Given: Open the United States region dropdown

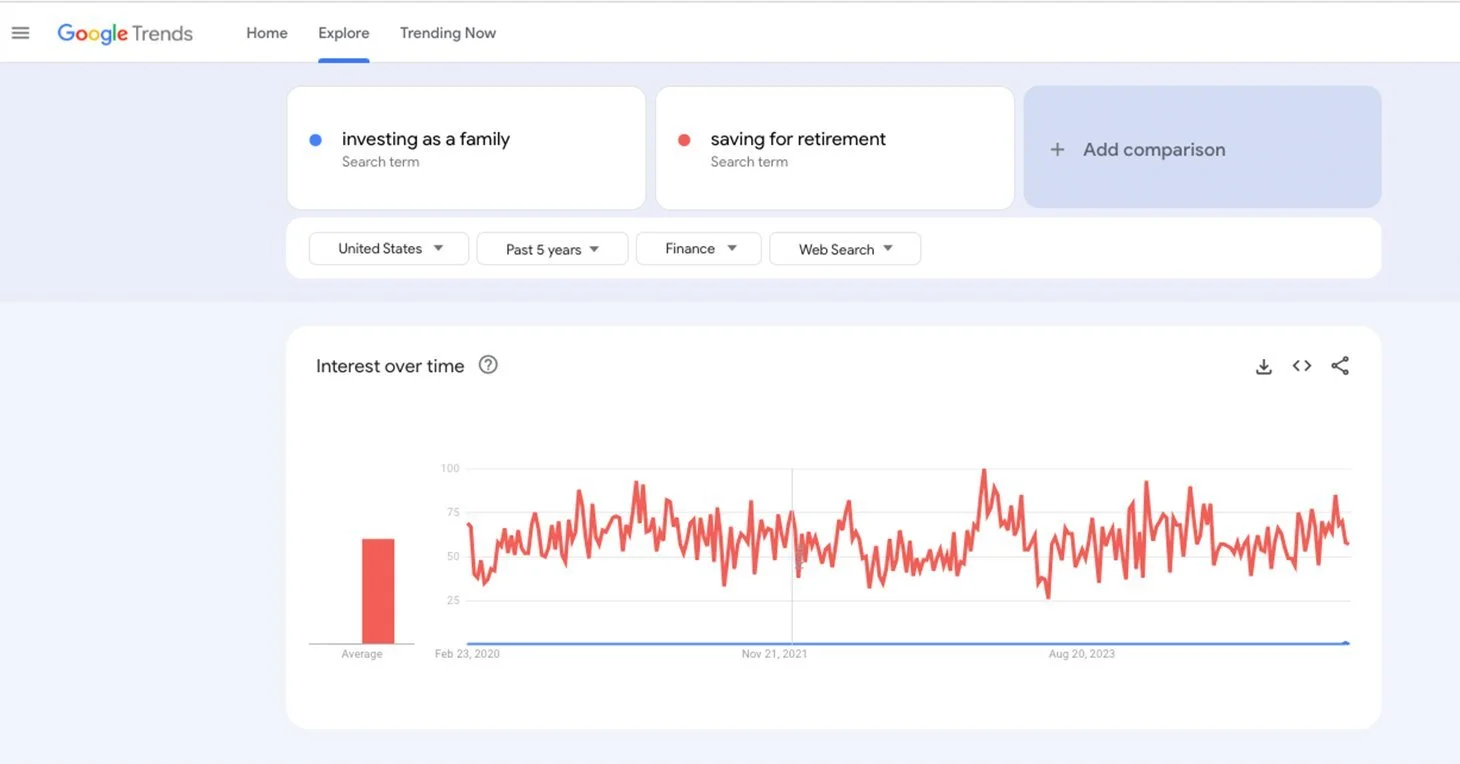Looking at the screenshot, I should click(388, 248).
